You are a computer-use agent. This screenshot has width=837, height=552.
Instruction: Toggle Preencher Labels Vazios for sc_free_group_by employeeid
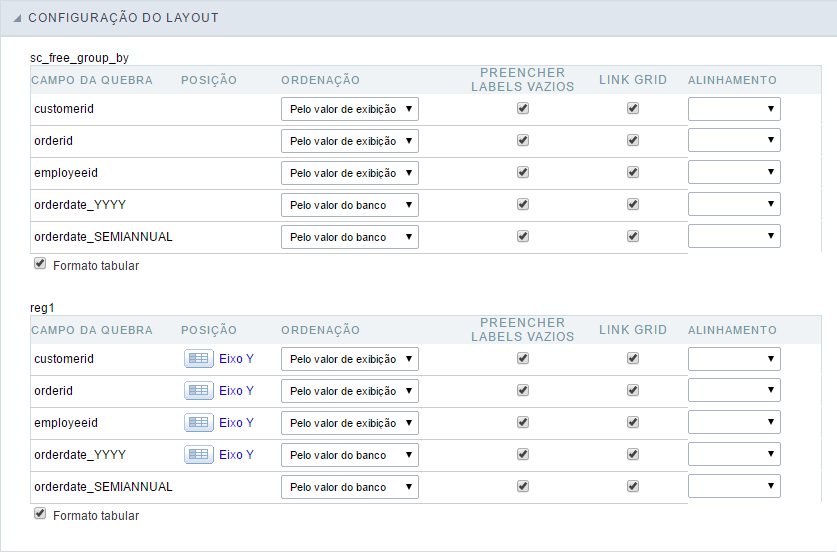523,172
